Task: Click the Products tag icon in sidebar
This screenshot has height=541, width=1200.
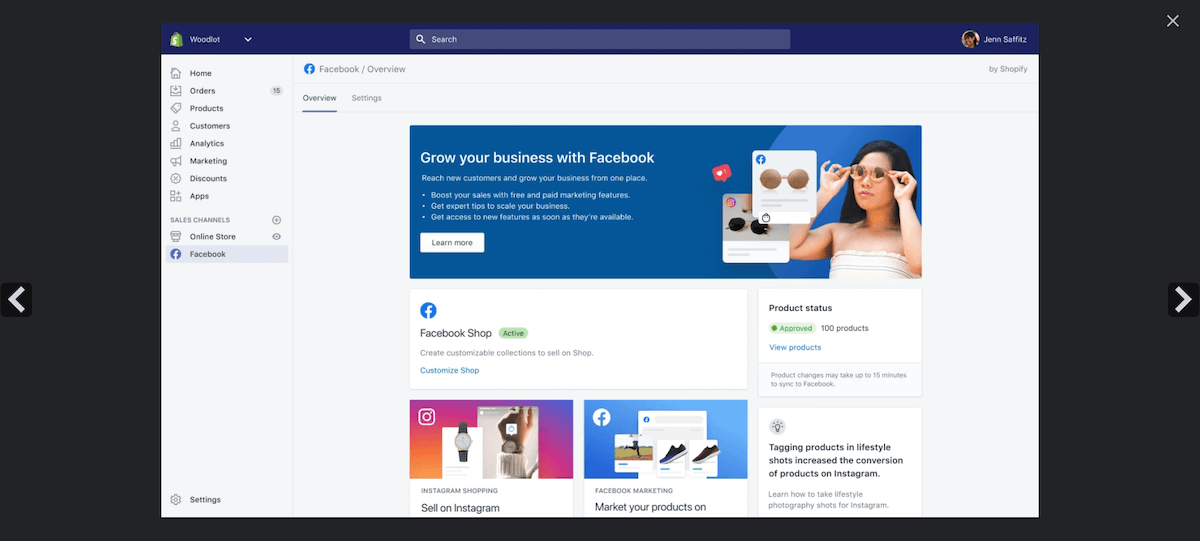Action: click(x=176, y=108)
